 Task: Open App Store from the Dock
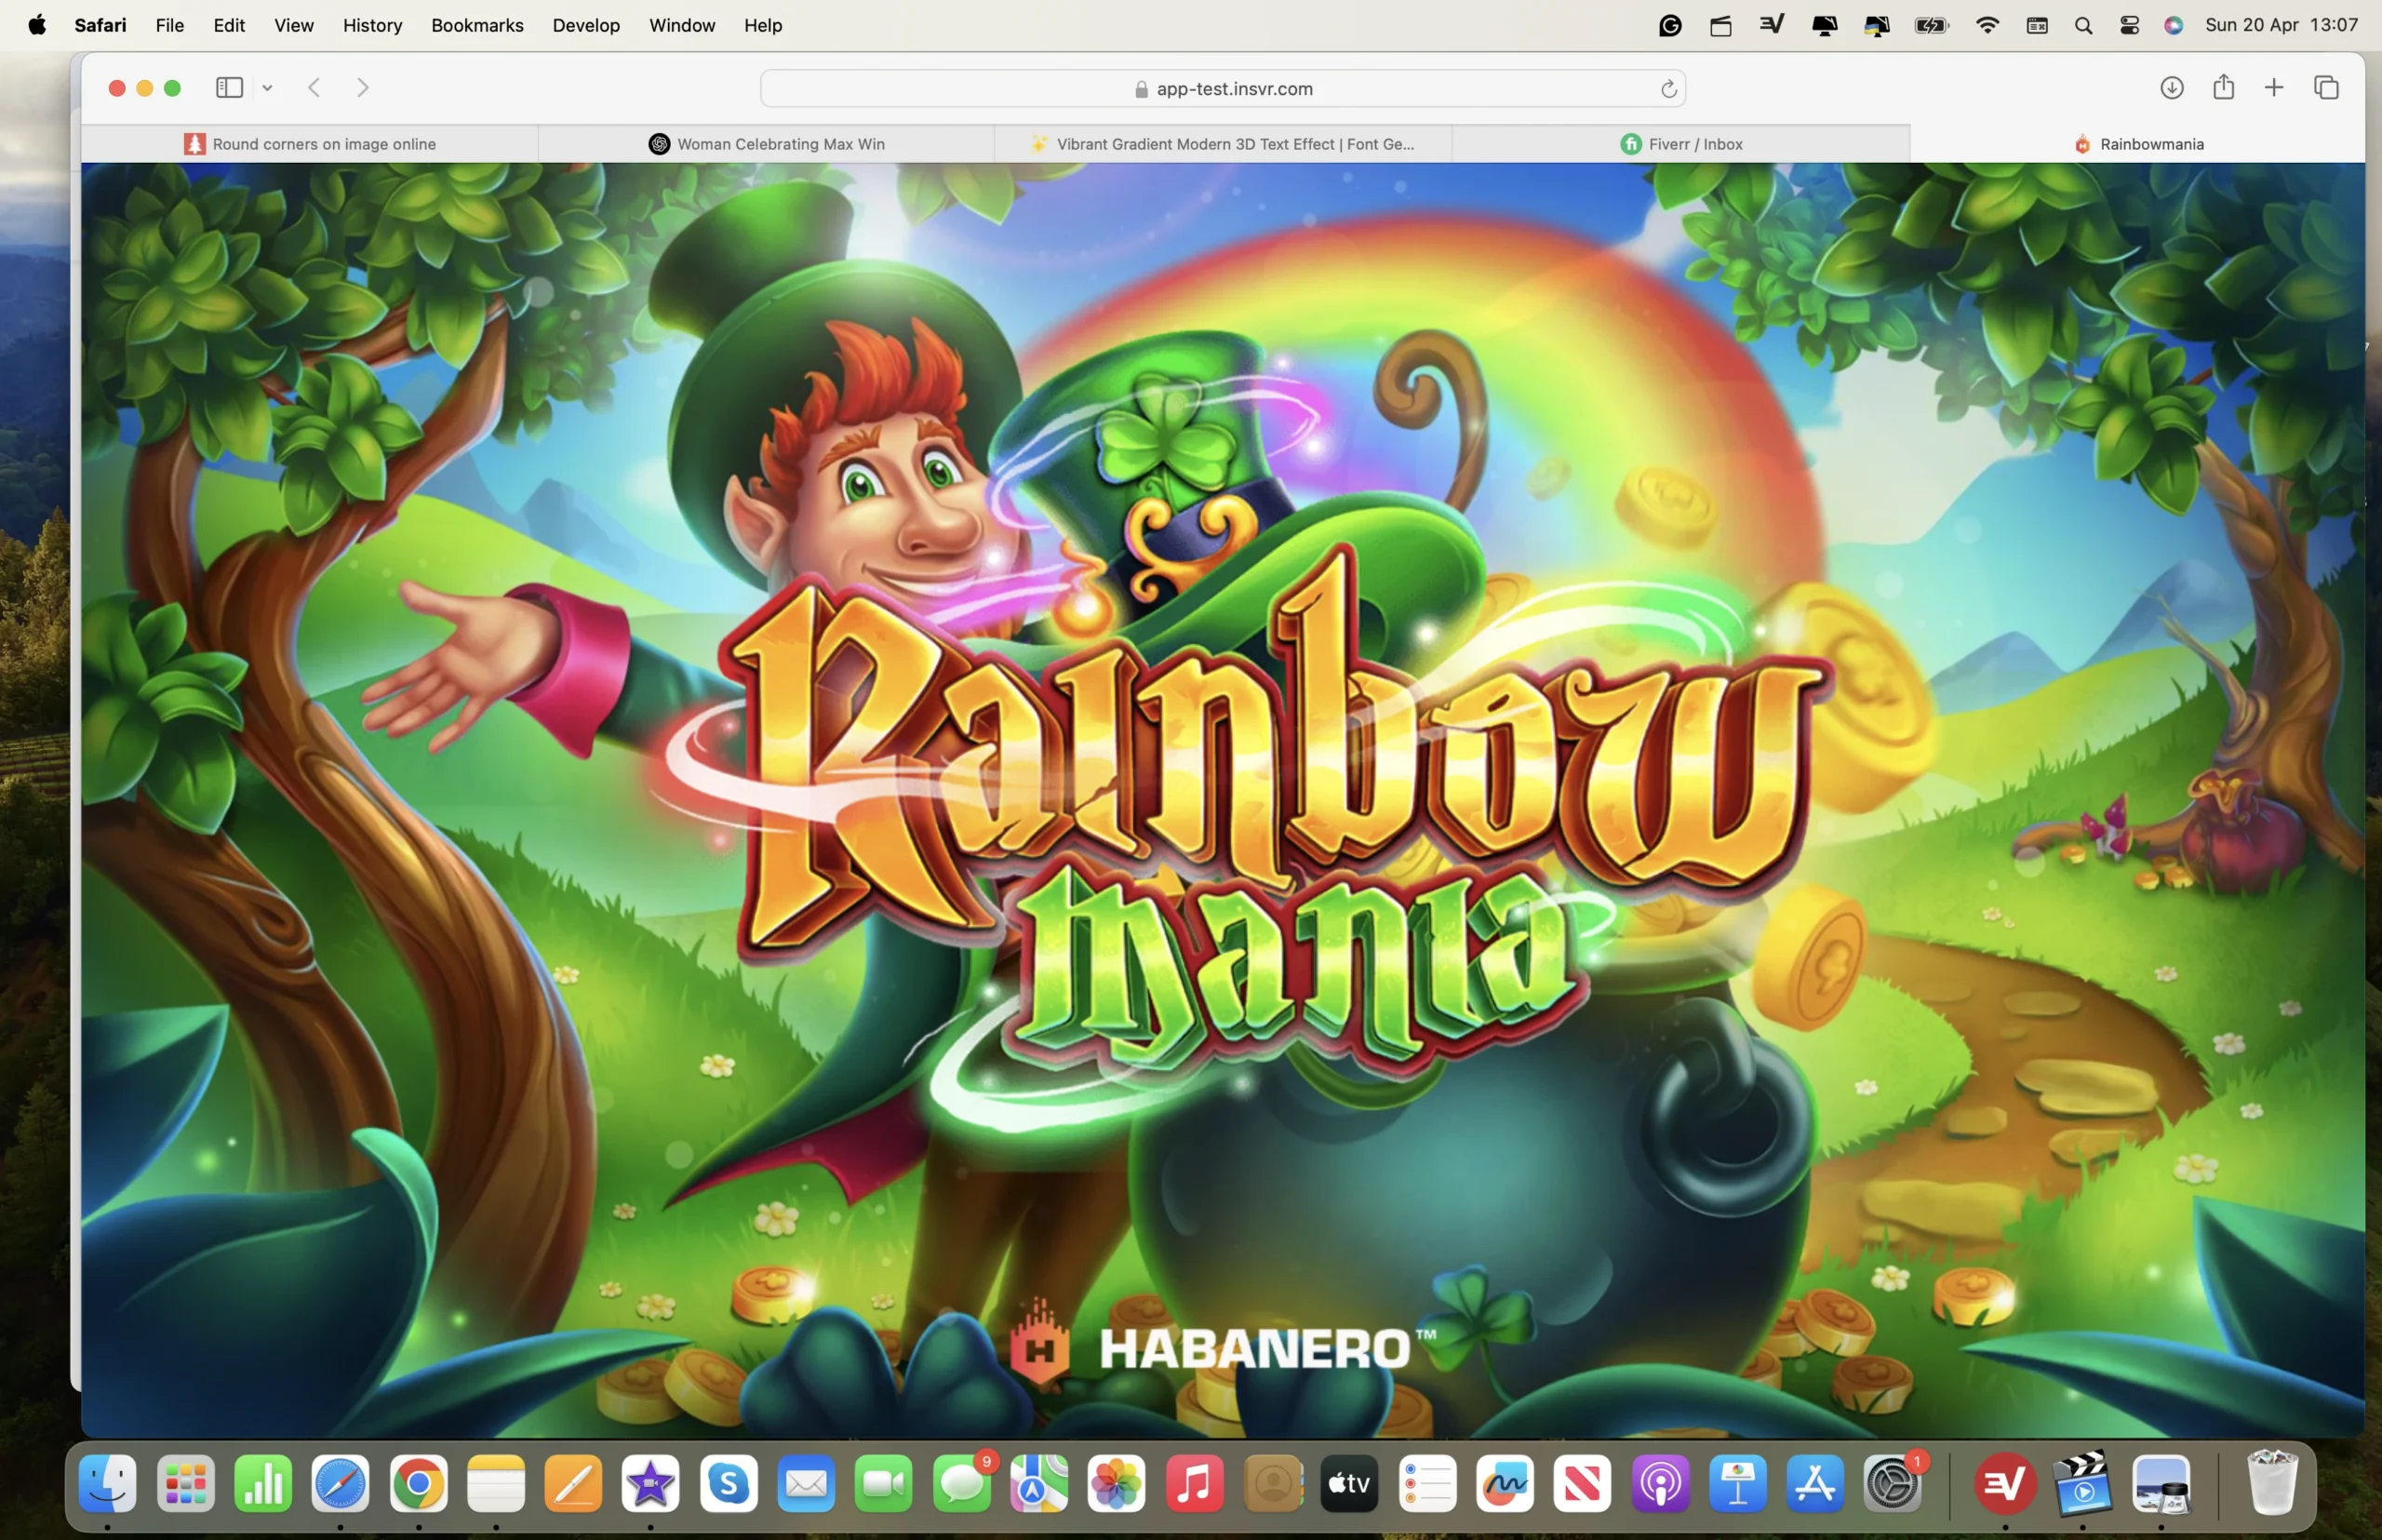tap(1816, 1484)
